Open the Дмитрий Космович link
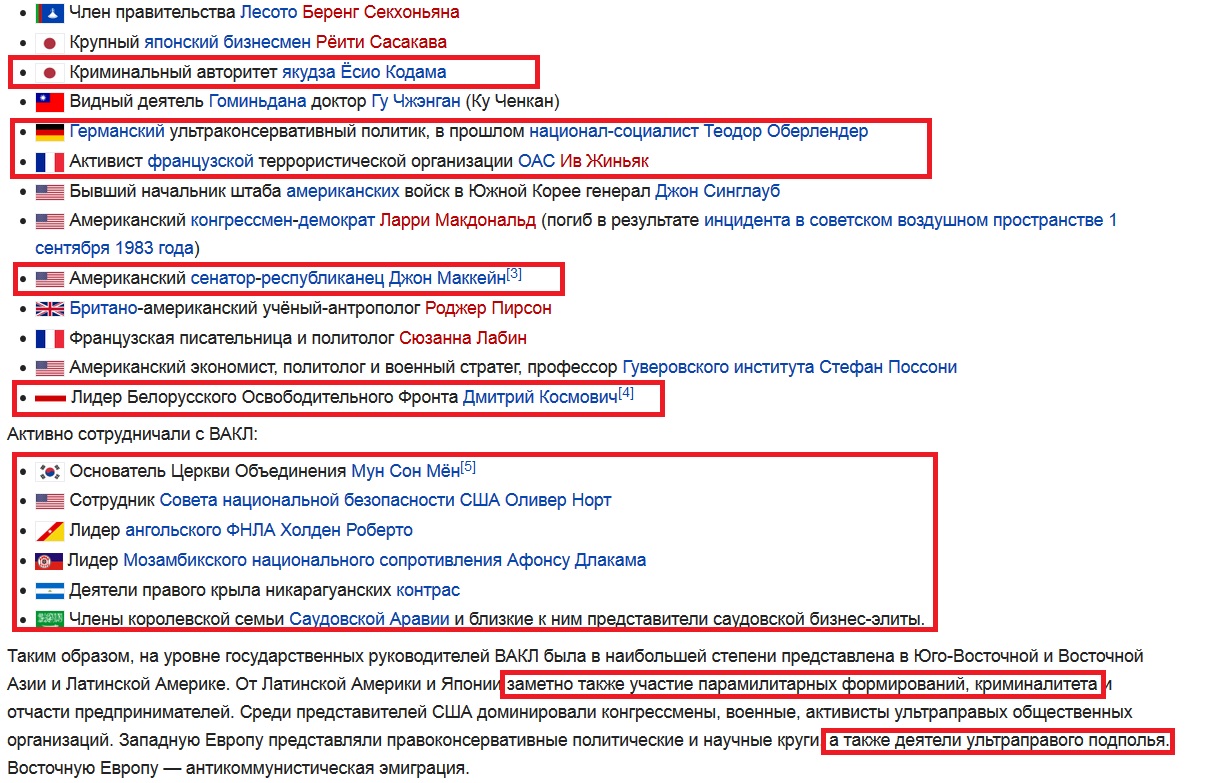This screenshot has width=1205, height=783. [x=540, y=398]
